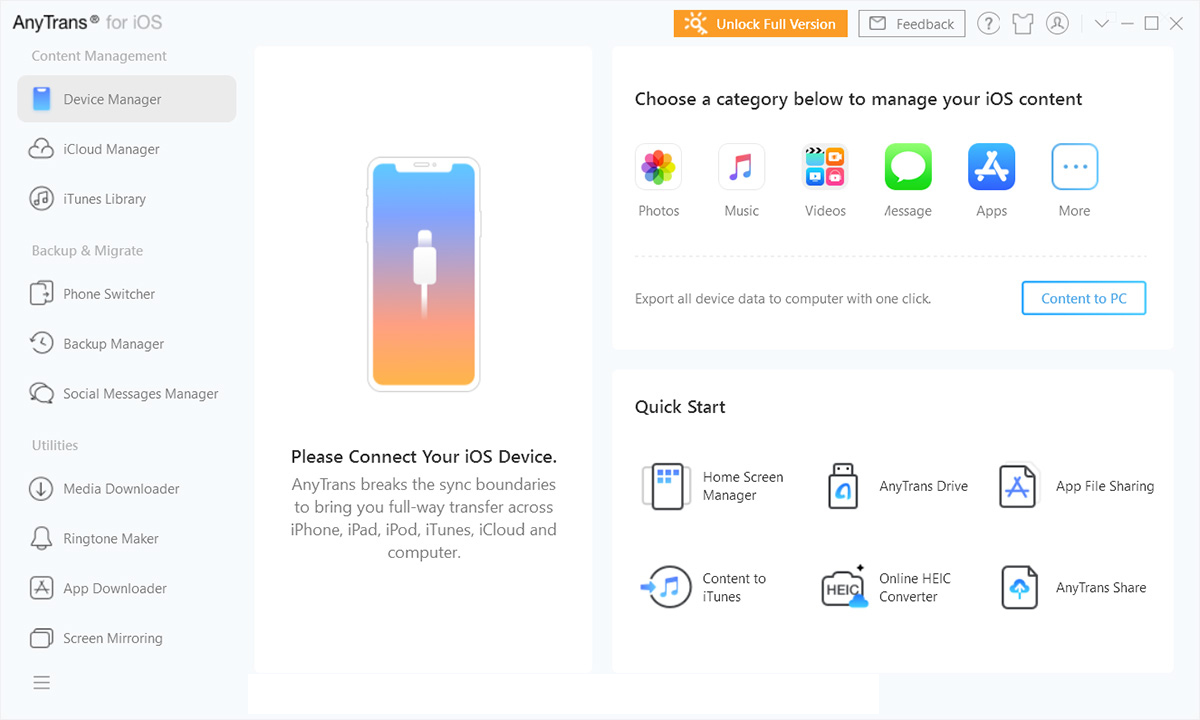Click the Quick Start heading
The height and width of the screenshot is (720, 1200).
pos(680,407)
